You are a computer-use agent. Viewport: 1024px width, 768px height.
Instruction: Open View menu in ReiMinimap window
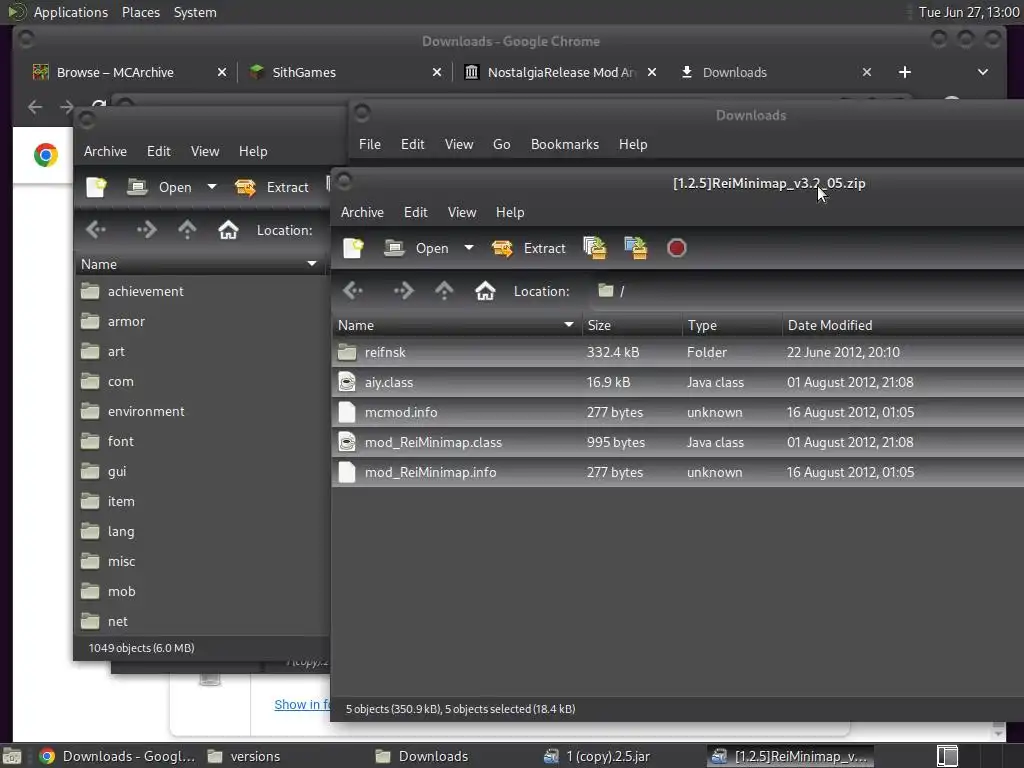[x=462, y=212]
